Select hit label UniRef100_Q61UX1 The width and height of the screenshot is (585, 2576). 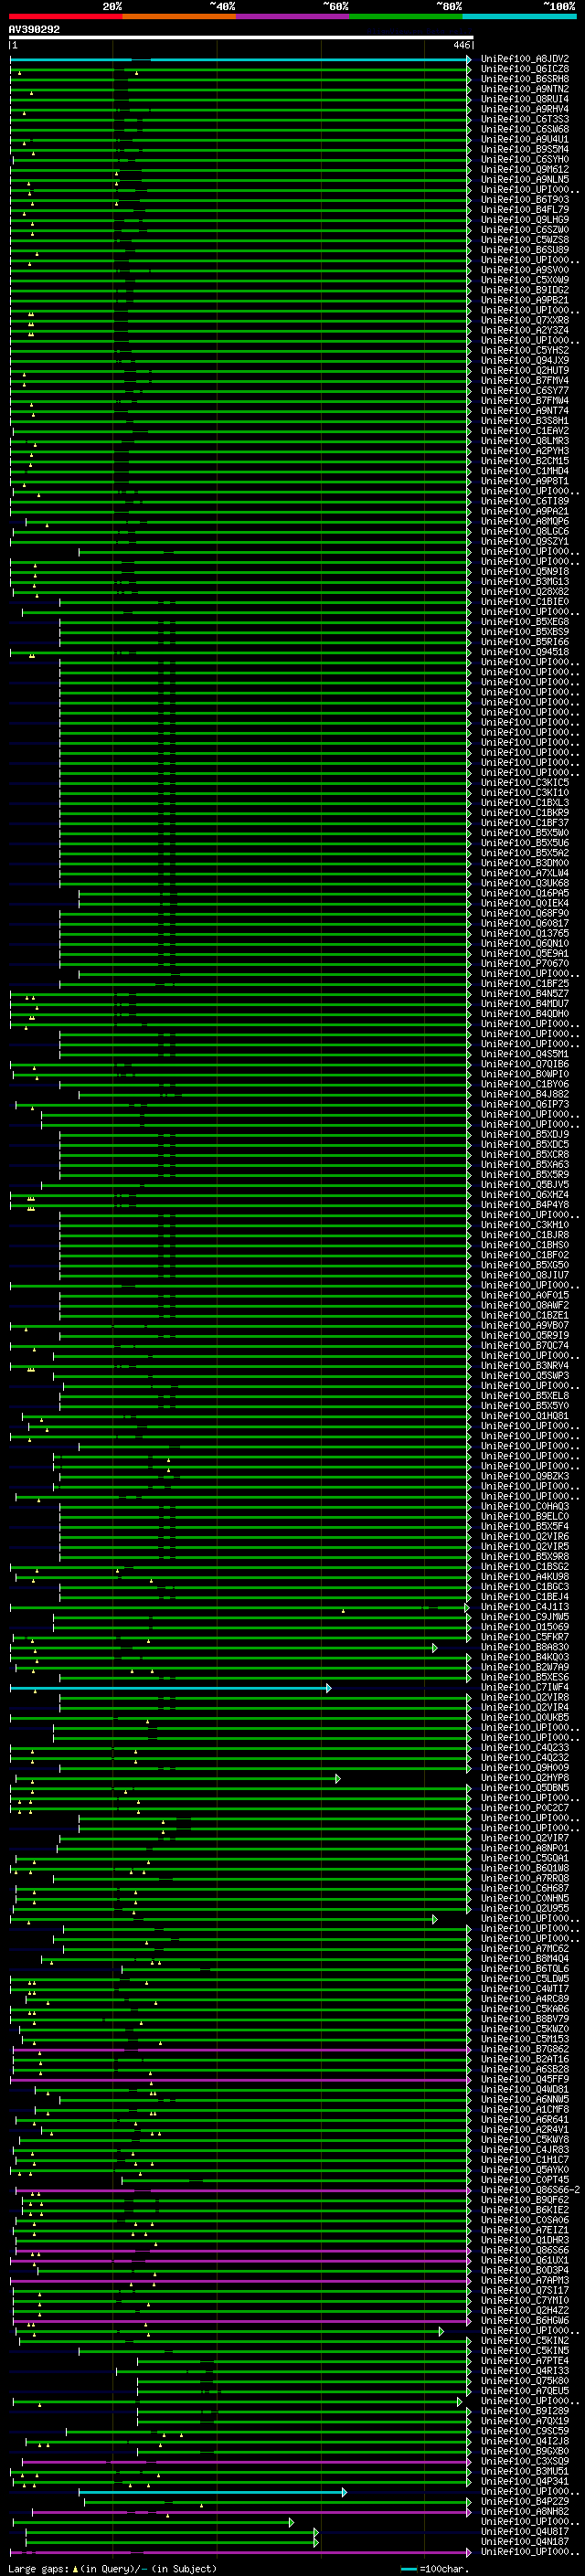click(524, 2260)
